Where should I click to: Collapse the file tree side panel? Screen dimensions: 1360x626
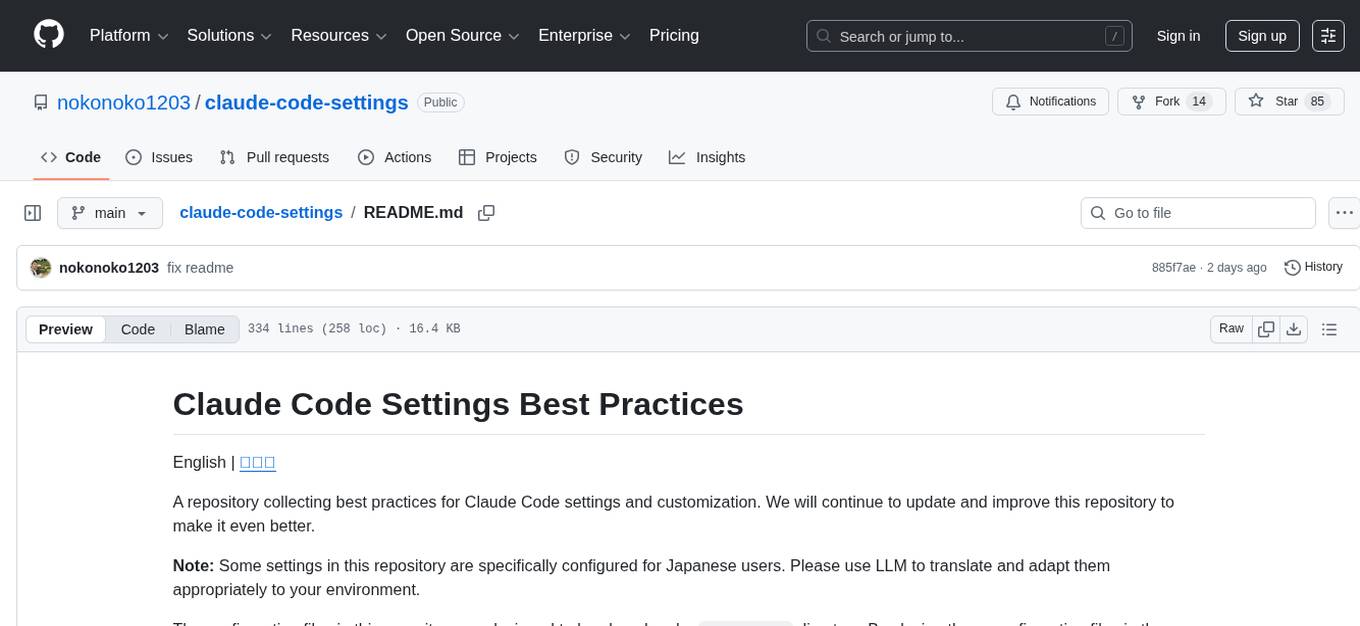pos(32,212)
